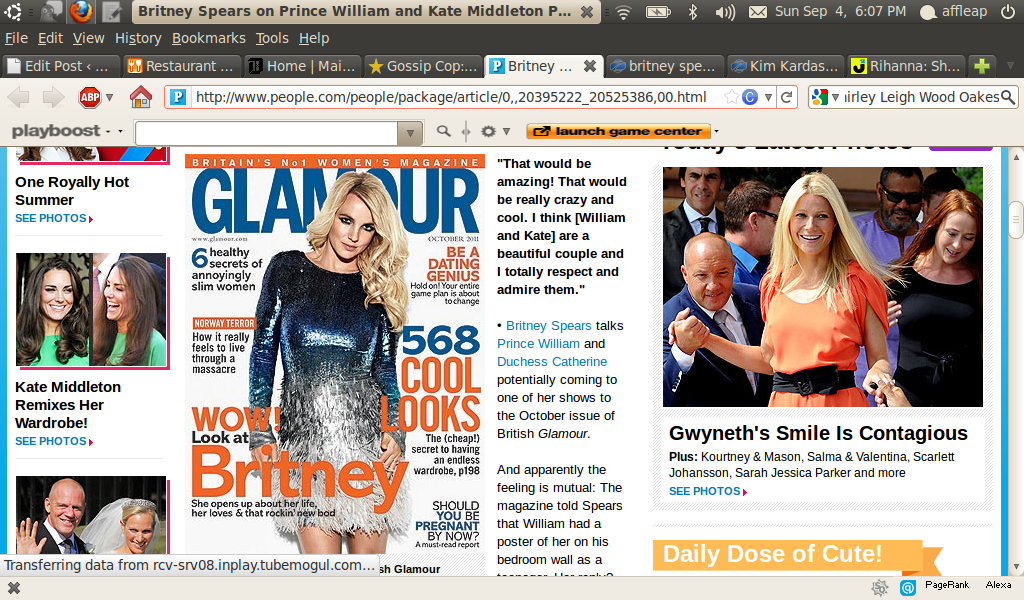The width and height of the screenshot is (1024, 600).
Task: Click SEE PHOTOS under Kate Middleton Remixes Her Wardrobe
Action: coord(54,441)
